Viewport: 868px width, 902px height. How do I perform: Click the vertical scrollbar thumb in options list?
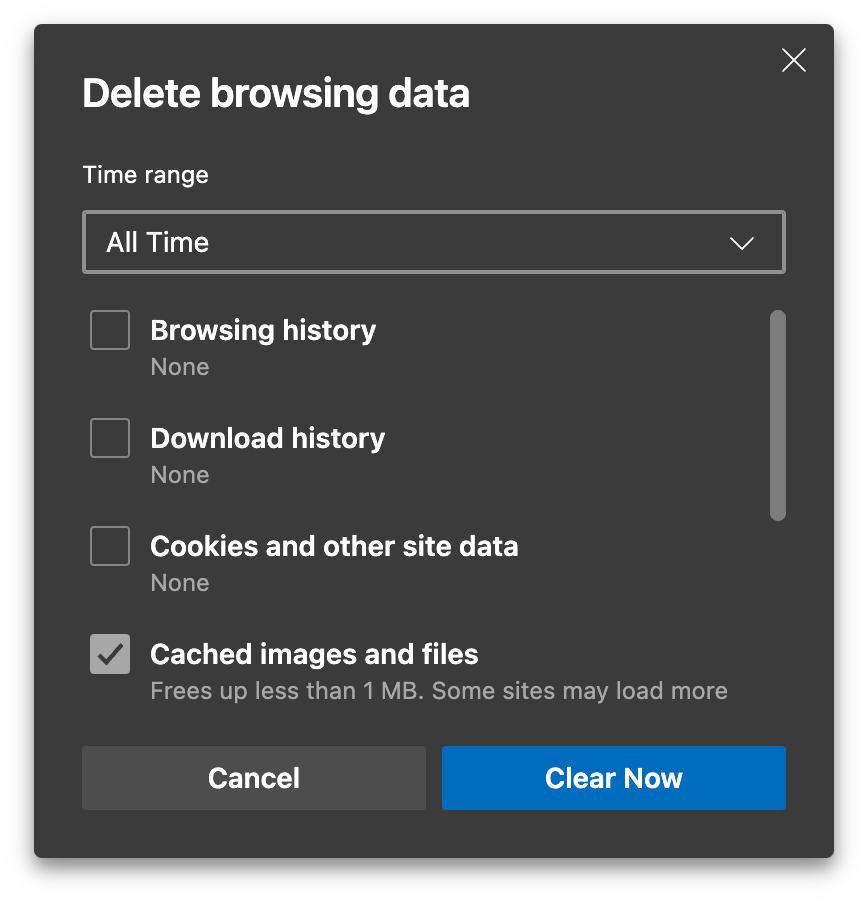(778, 415)
